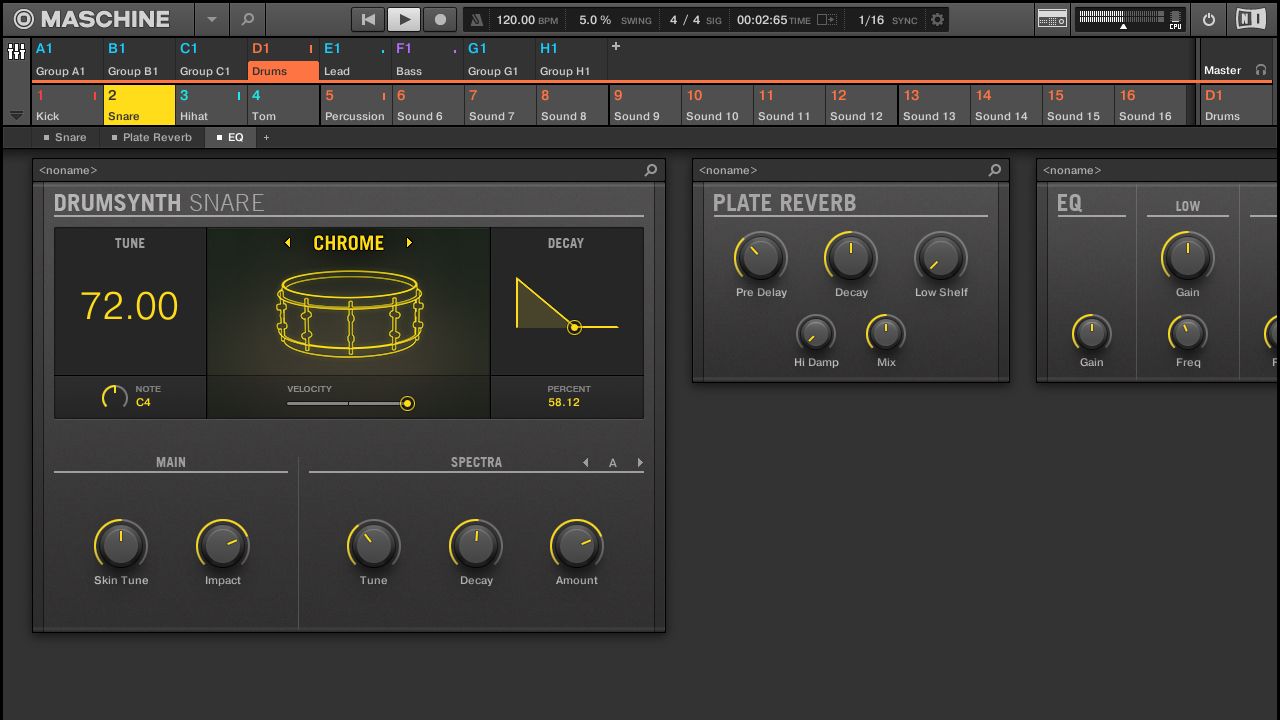1280x720 pixels.
Task: Click the 5.0 % swing value
Action: coord(595,20)
